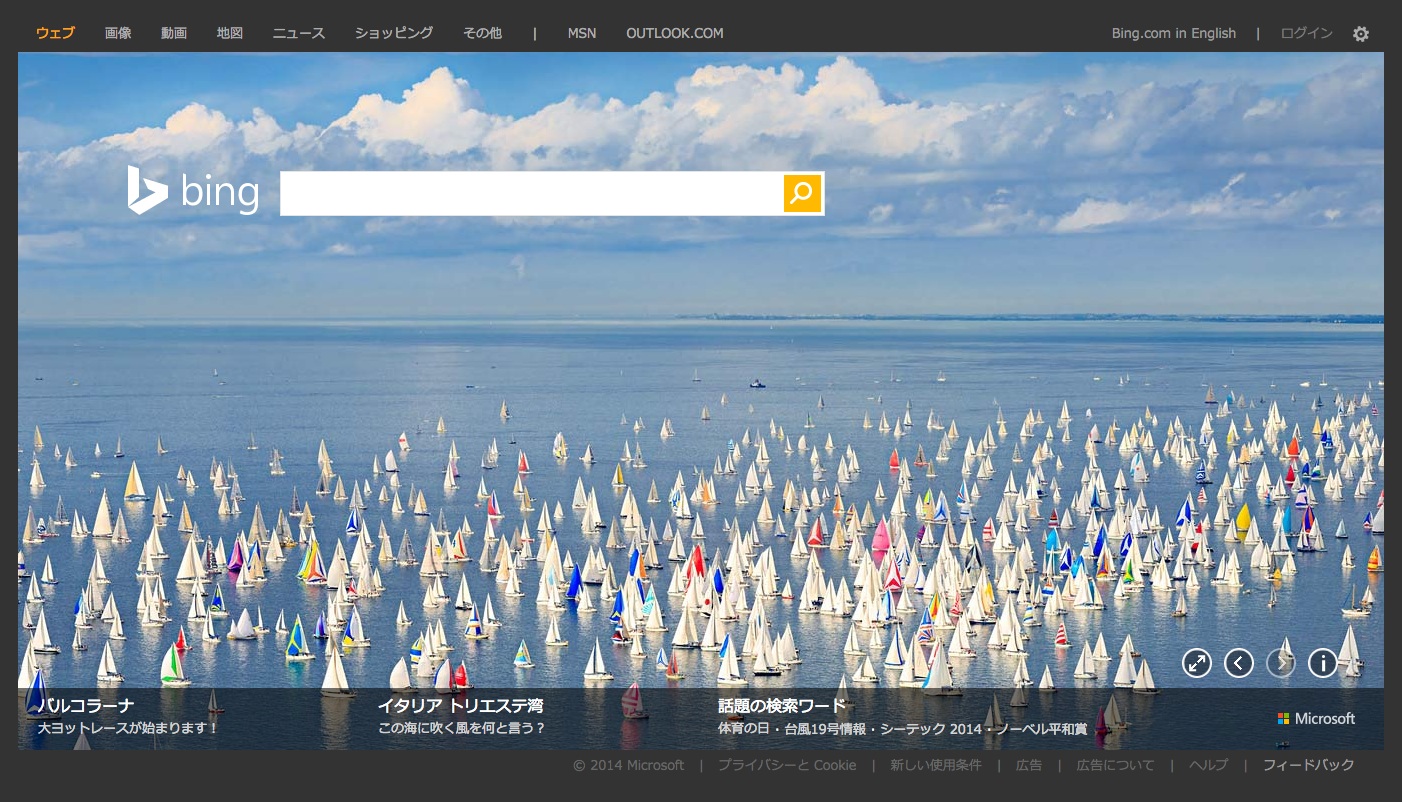Open the MSN link
The height and width of the screenshot is (802, 1402).
pyautogui.click(x=581, y=33)
